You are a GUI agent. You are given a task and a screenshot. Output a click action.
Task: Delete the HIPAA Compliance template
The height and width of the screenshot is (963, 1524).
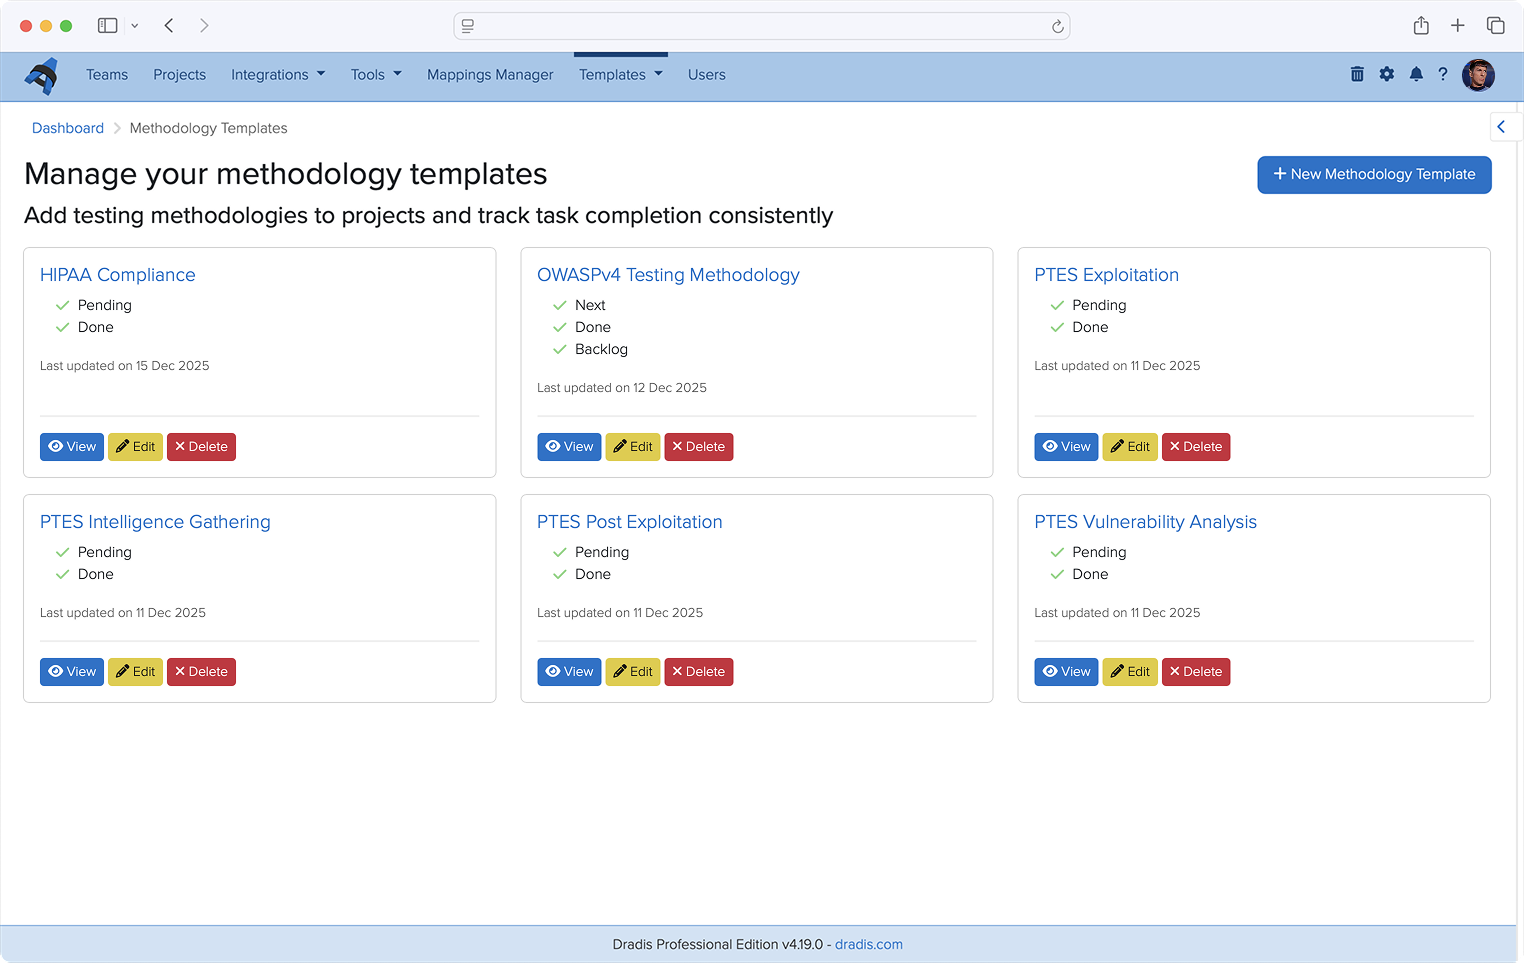pyautogui.click(x=201, y=447)
